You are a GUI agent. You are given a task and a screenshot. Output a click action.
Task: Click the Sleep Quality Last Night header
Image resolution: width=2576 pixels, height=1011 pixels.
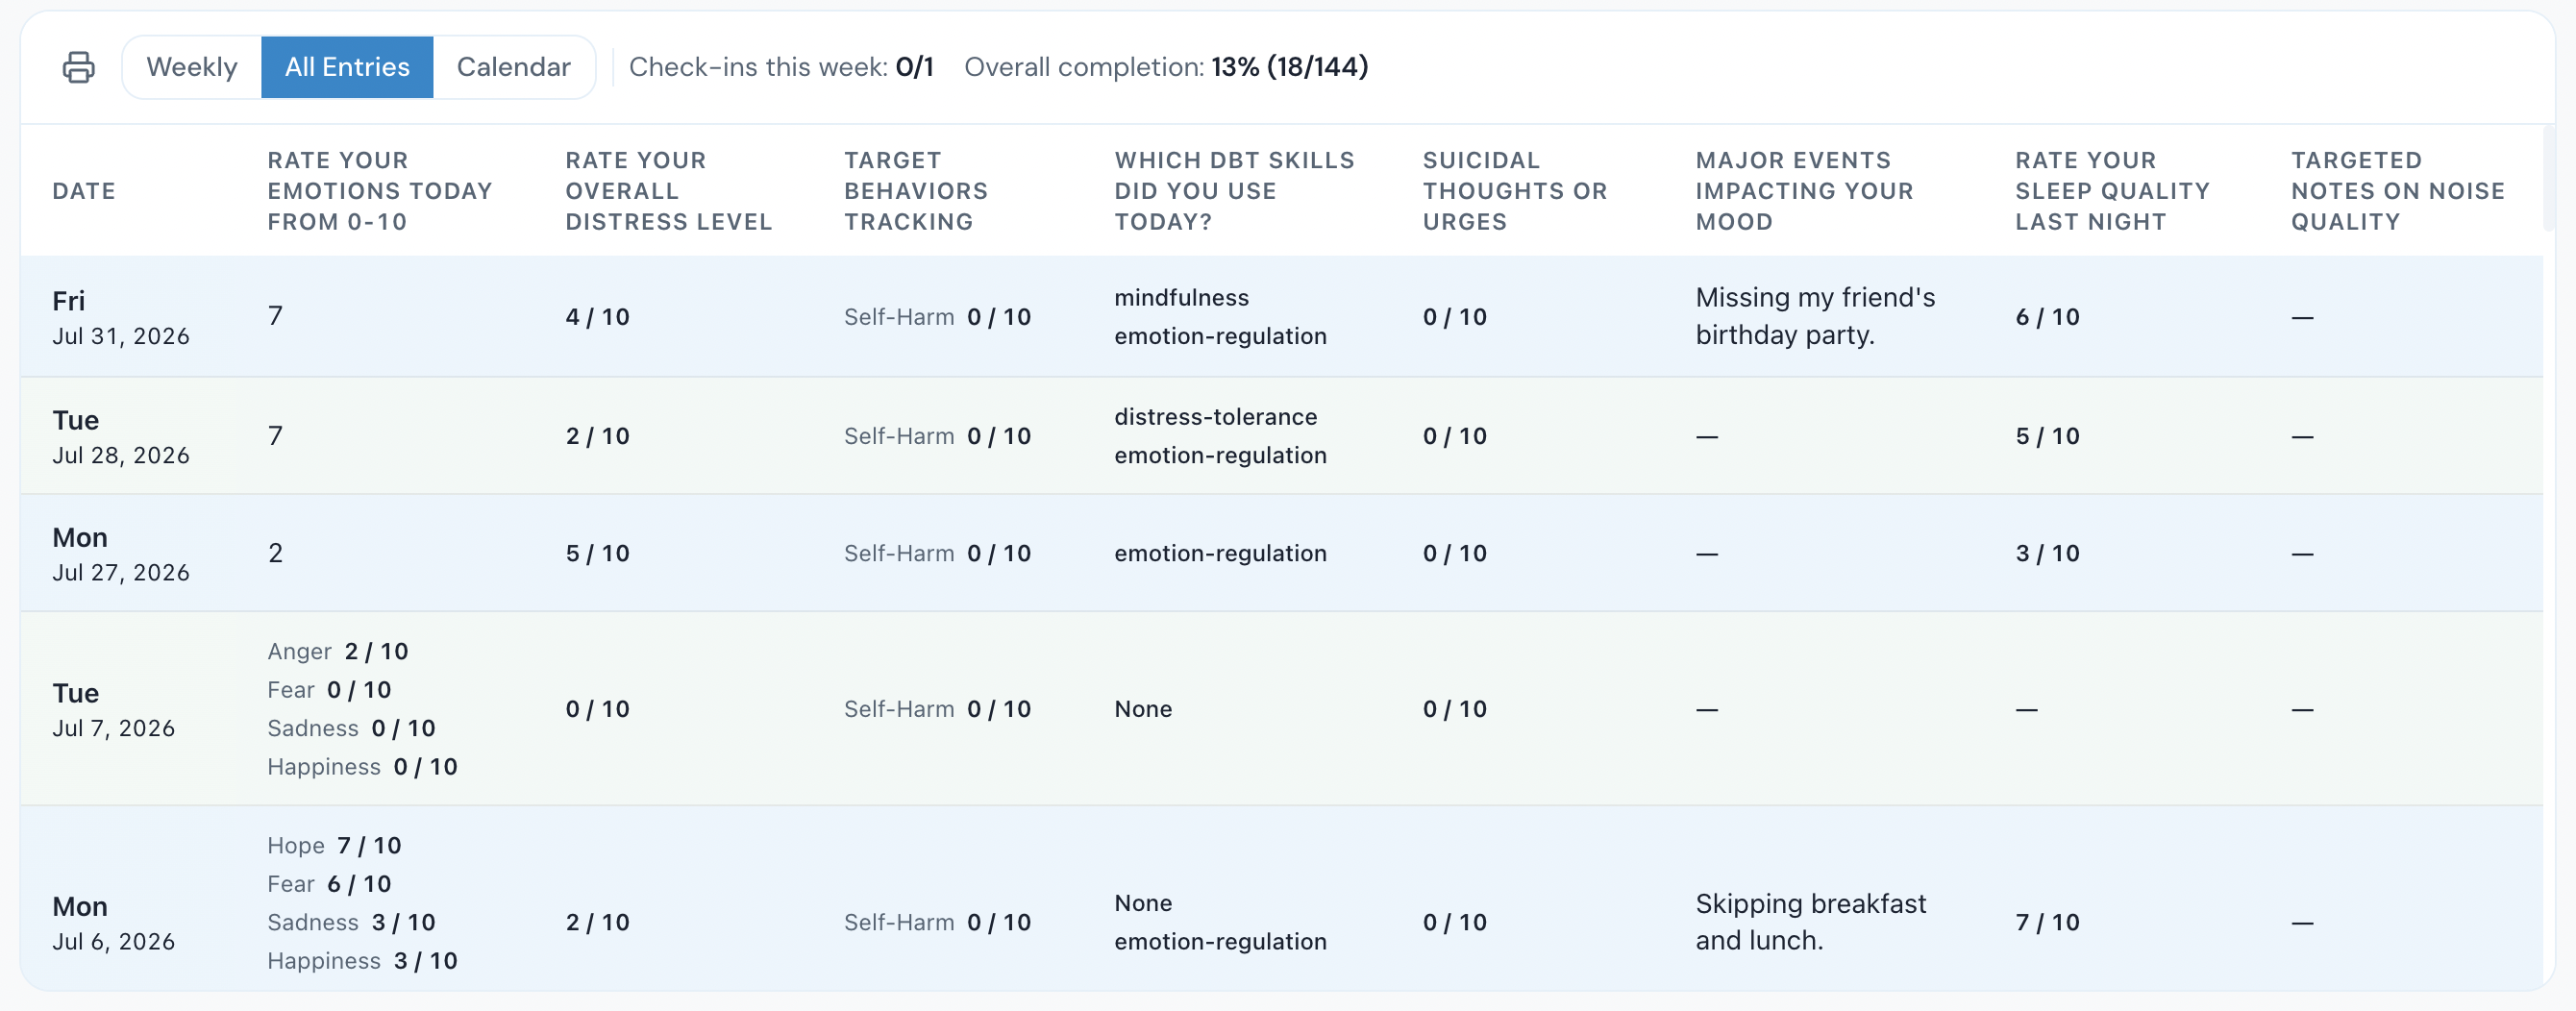coord(2112,191)
